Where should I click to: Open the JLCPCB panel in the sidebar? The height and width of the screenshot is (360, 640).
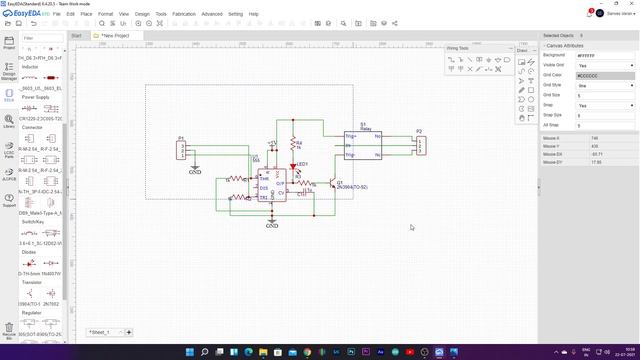pyautogui.click(x=9, y=175)
